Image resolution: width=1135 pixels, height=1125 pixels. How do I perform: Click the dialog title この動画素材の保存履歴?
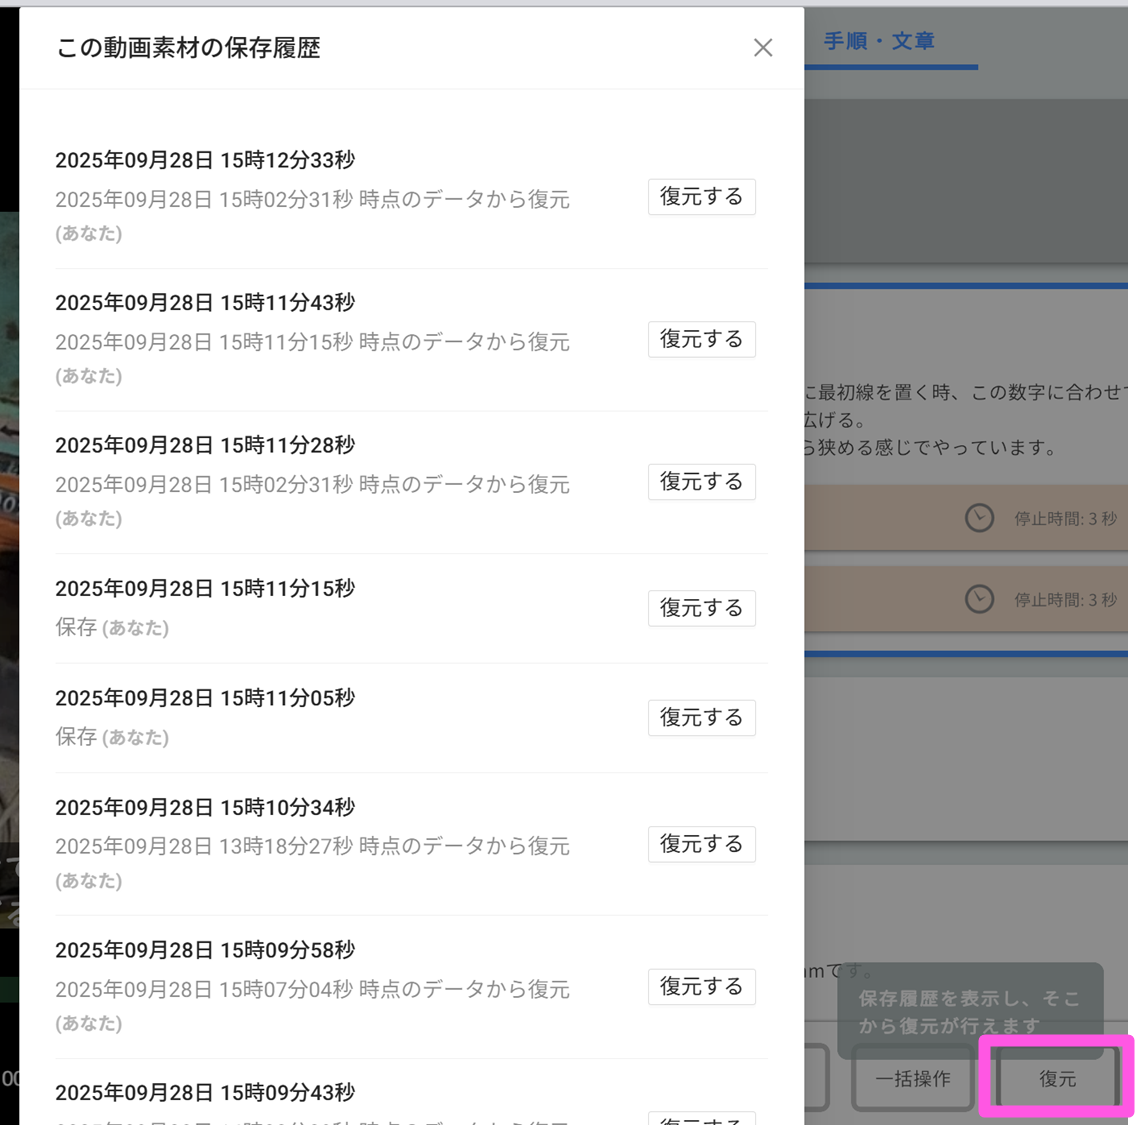[x=188, y=48]
